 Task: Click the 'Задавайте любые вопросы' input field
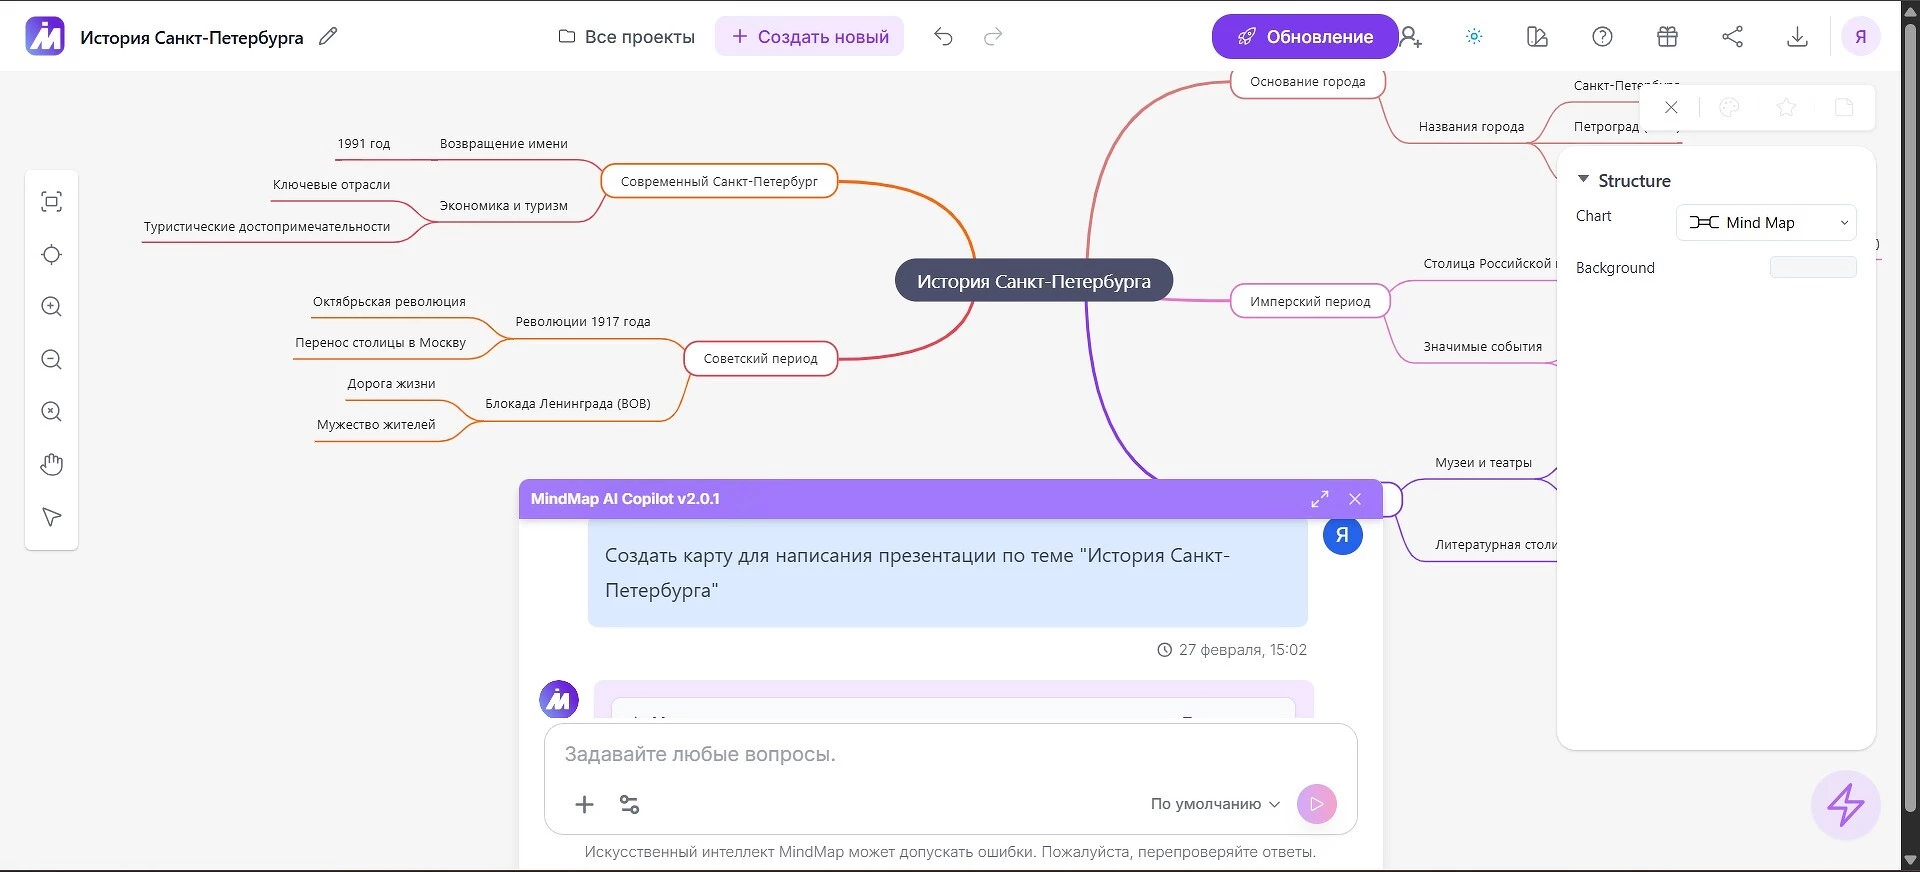950,755
